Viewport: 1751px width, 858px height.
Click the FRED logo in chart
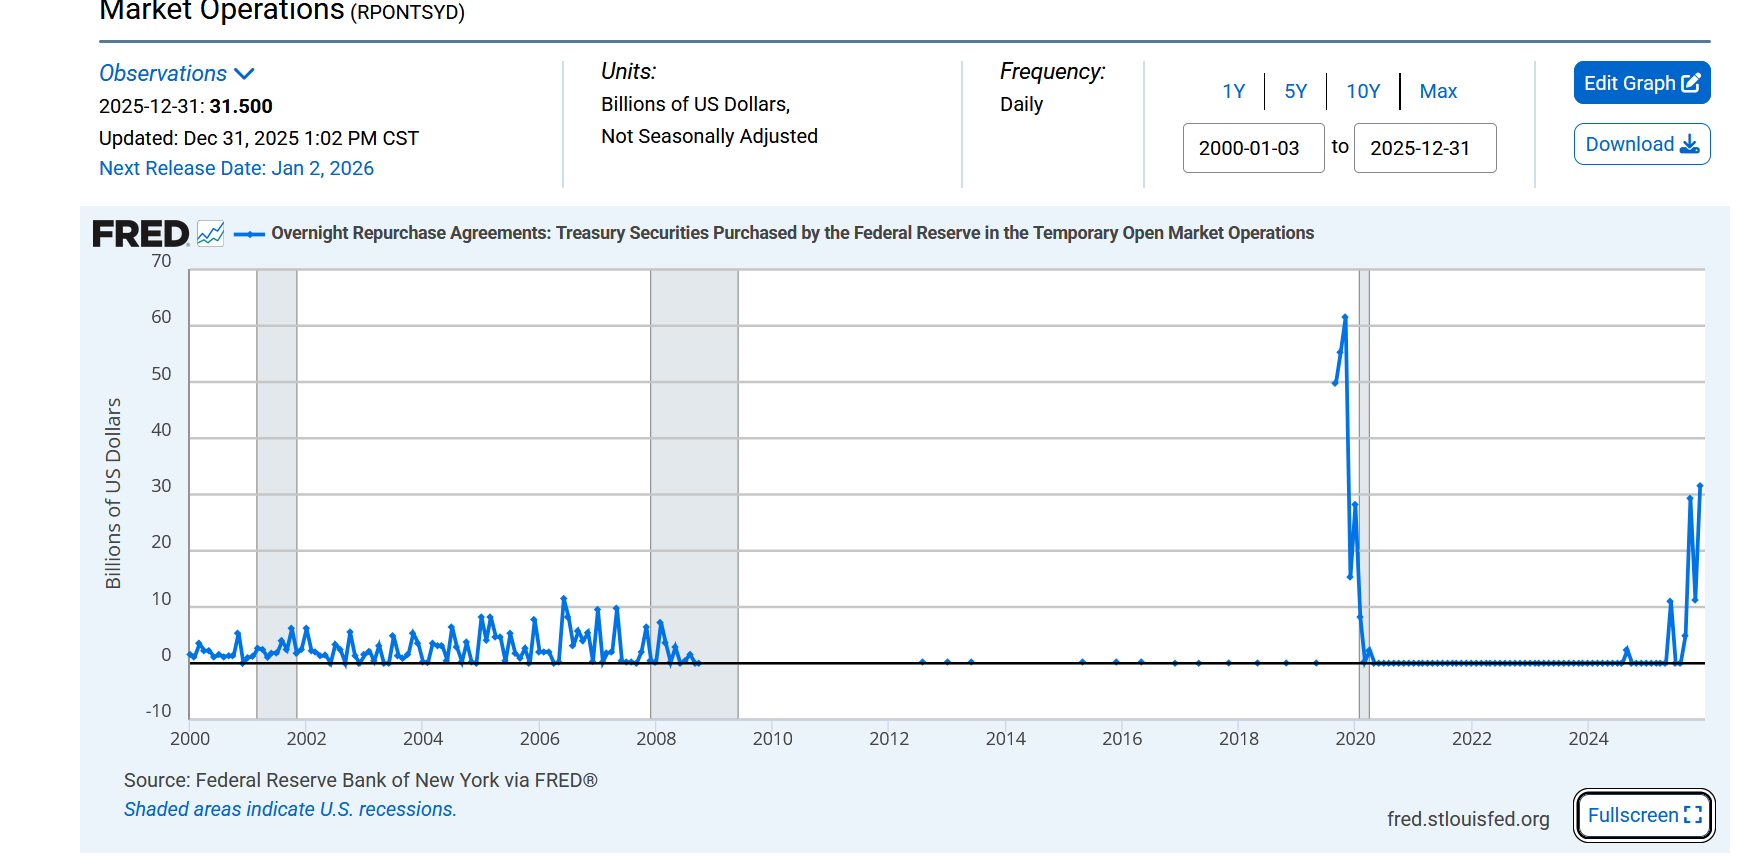tap(140, 234)
